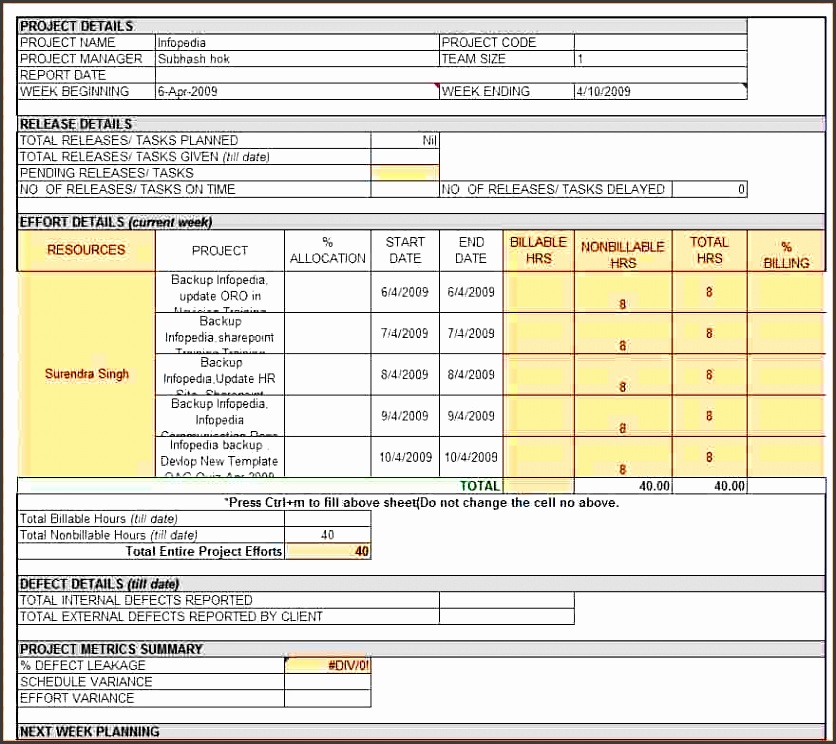Select the Total Entire Project Efforts value cell
Viewport: 836px width, 744px height.
pos(328,551)
